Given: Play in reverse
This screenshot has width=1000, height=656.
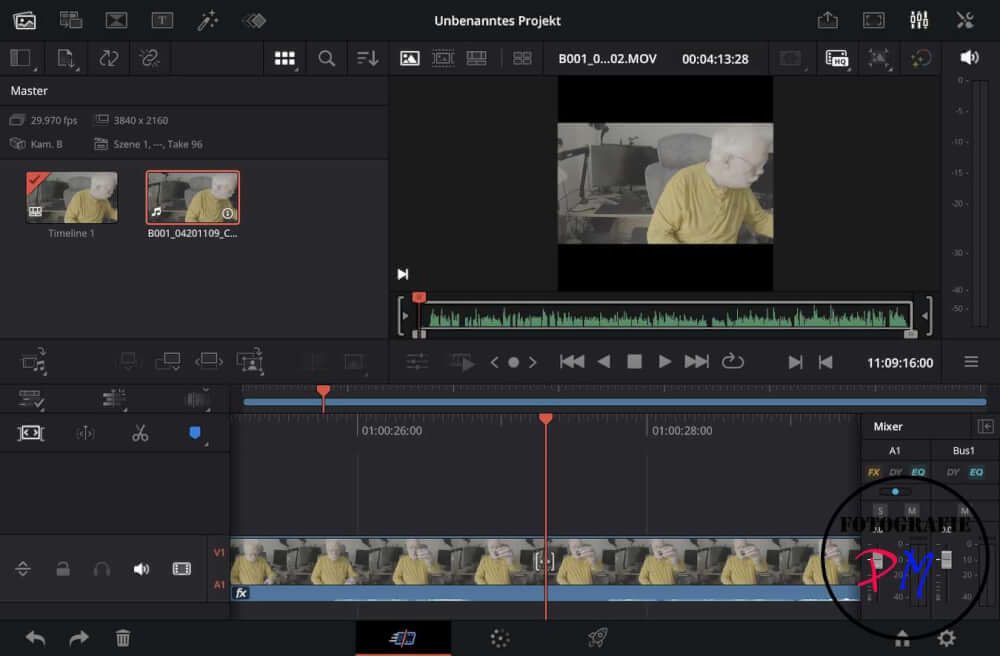Looking at the screenshot, I should [x=603, y=362].
